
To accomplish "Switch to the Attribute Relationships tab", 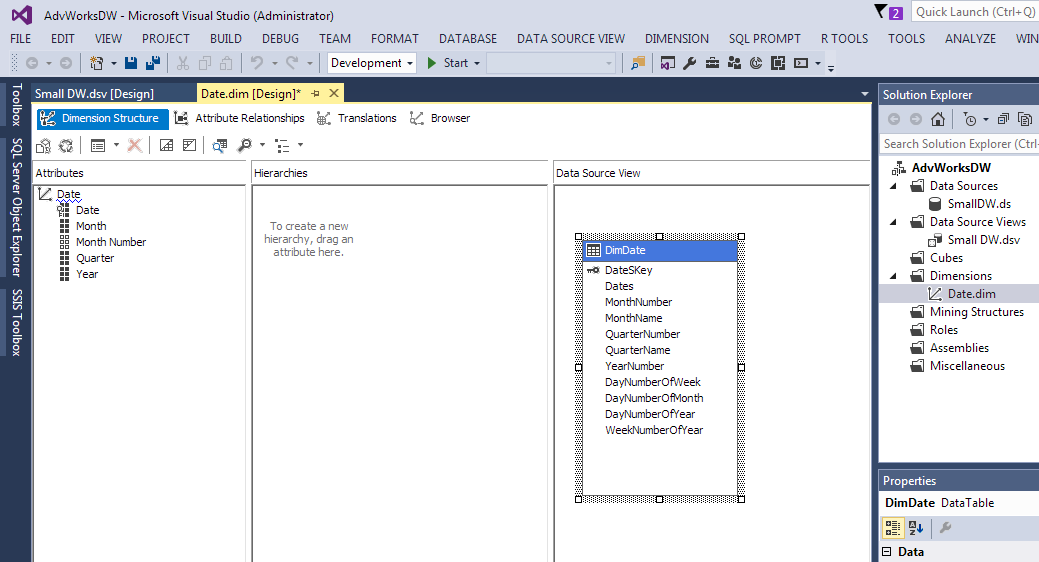I will pyautogui.click(x=240, y=118).
